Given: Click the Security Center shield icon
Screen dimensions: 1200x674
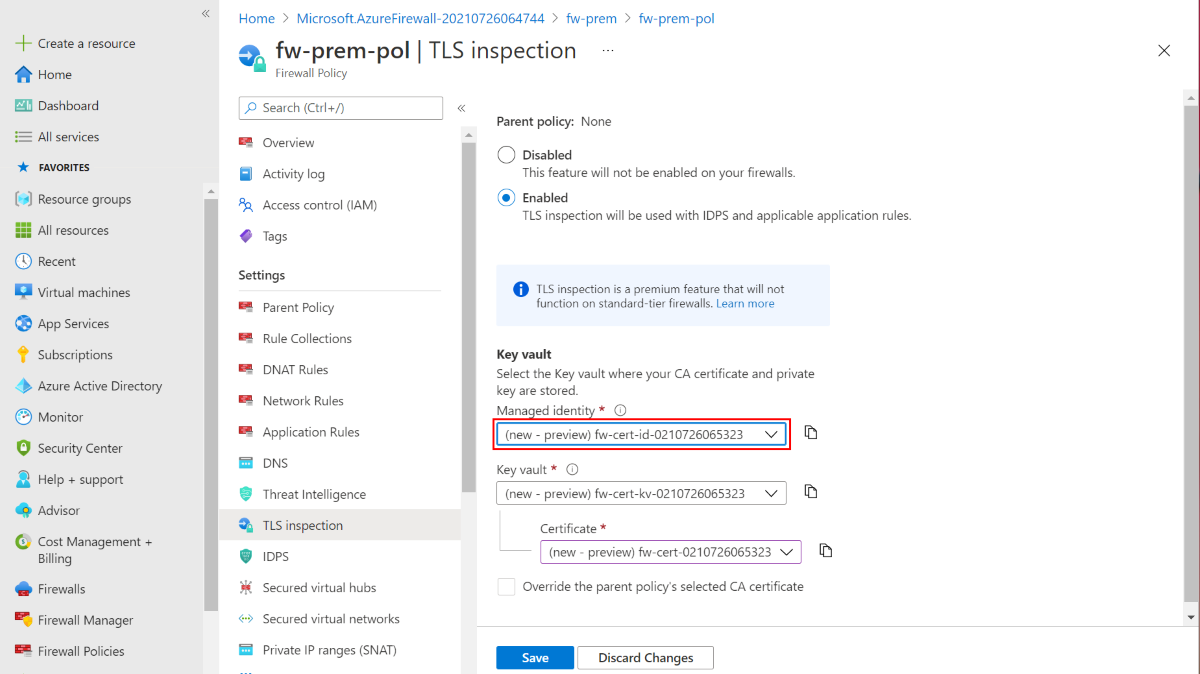Looking at the screenshot, I should [x=24, y=448].
